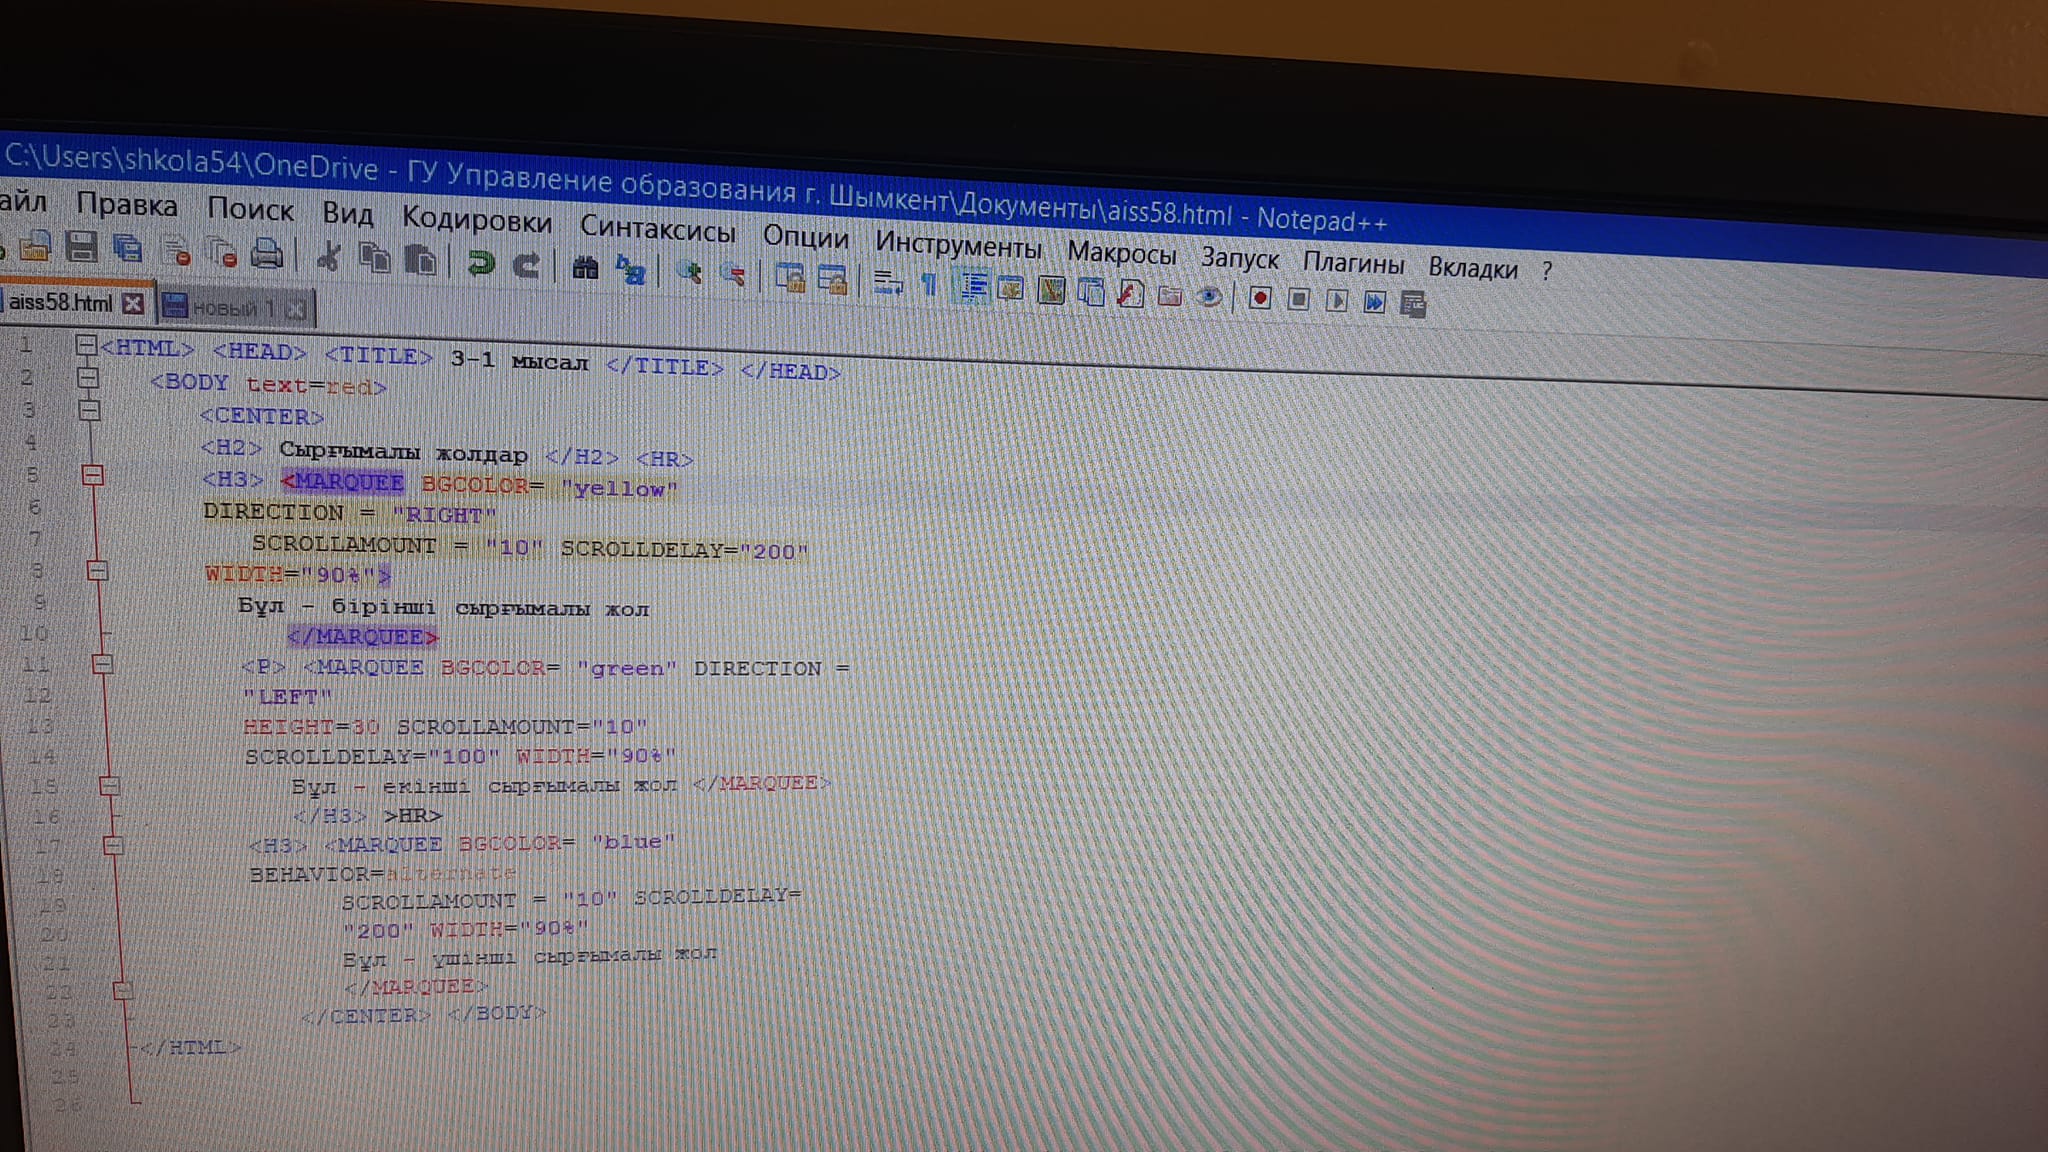Click the highlighted </MARQUEE> closing tag on line 10
Image resolution: width=2048 pixels, height=1152 pixels.
tap(363, 636)
